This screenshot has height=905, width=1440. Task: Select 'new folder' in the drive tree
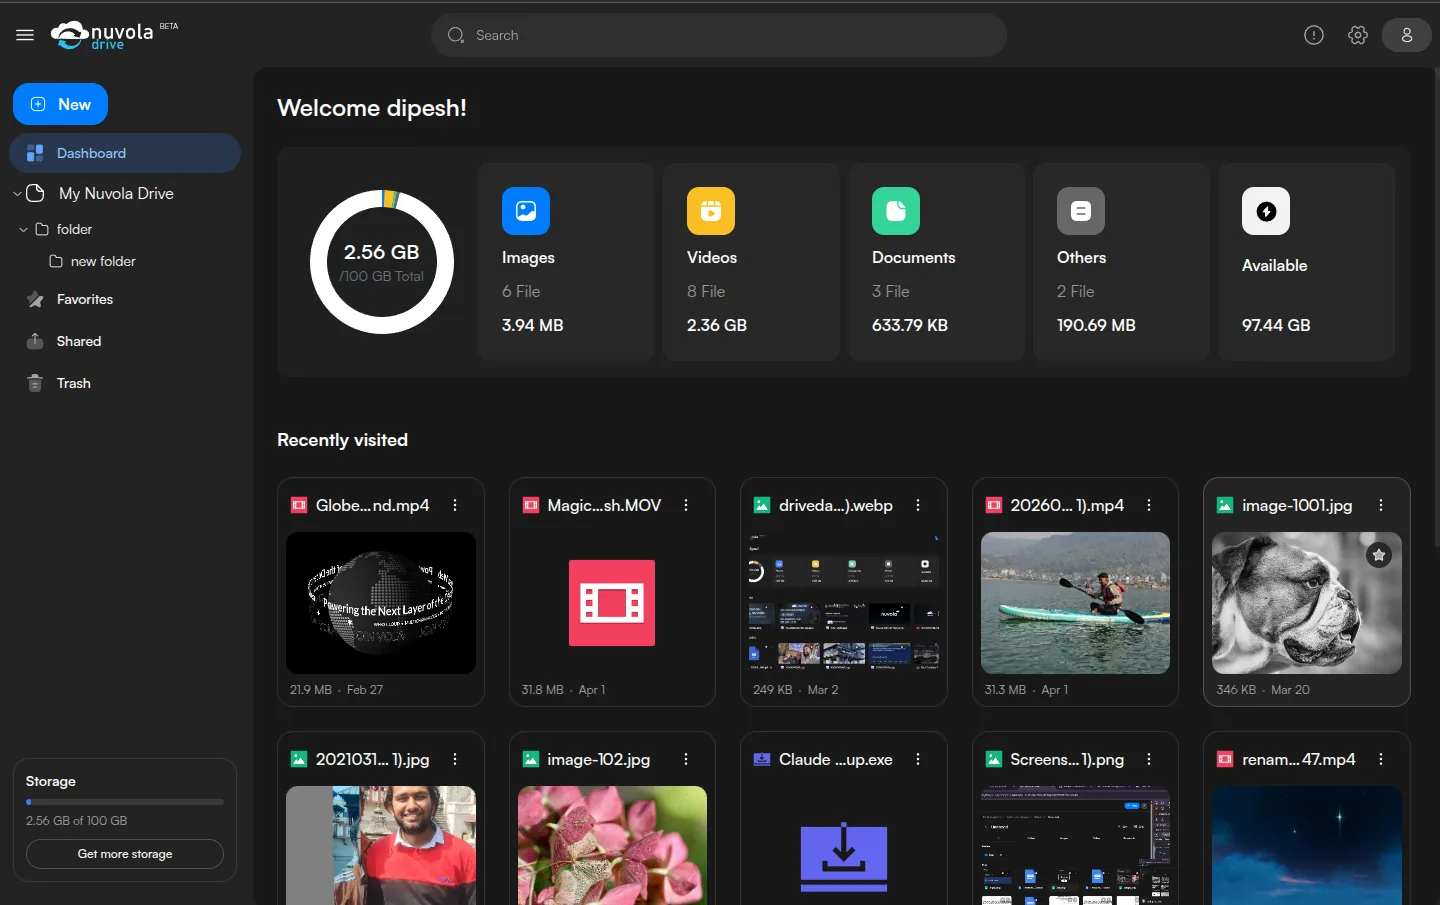pos(103,262)
